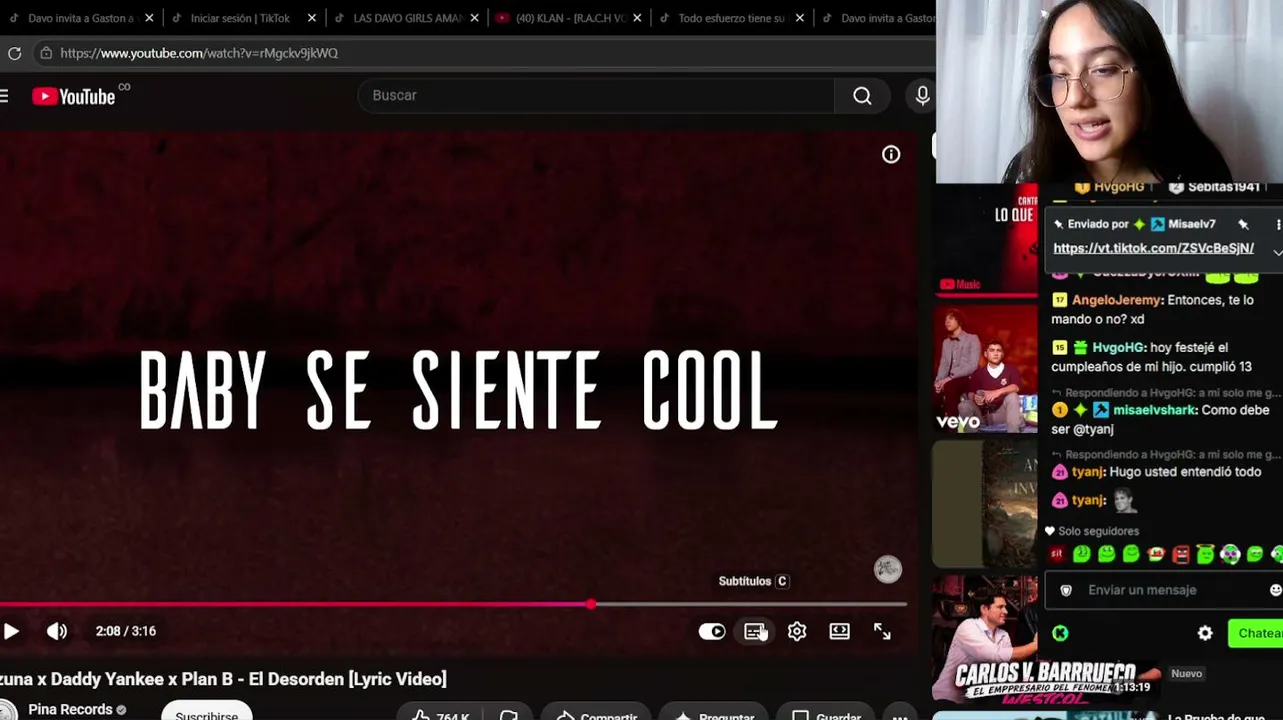Click HvgoHG username in the birthday message
Viewport: 1283px width, 720px height.
tap(1118, 347)
